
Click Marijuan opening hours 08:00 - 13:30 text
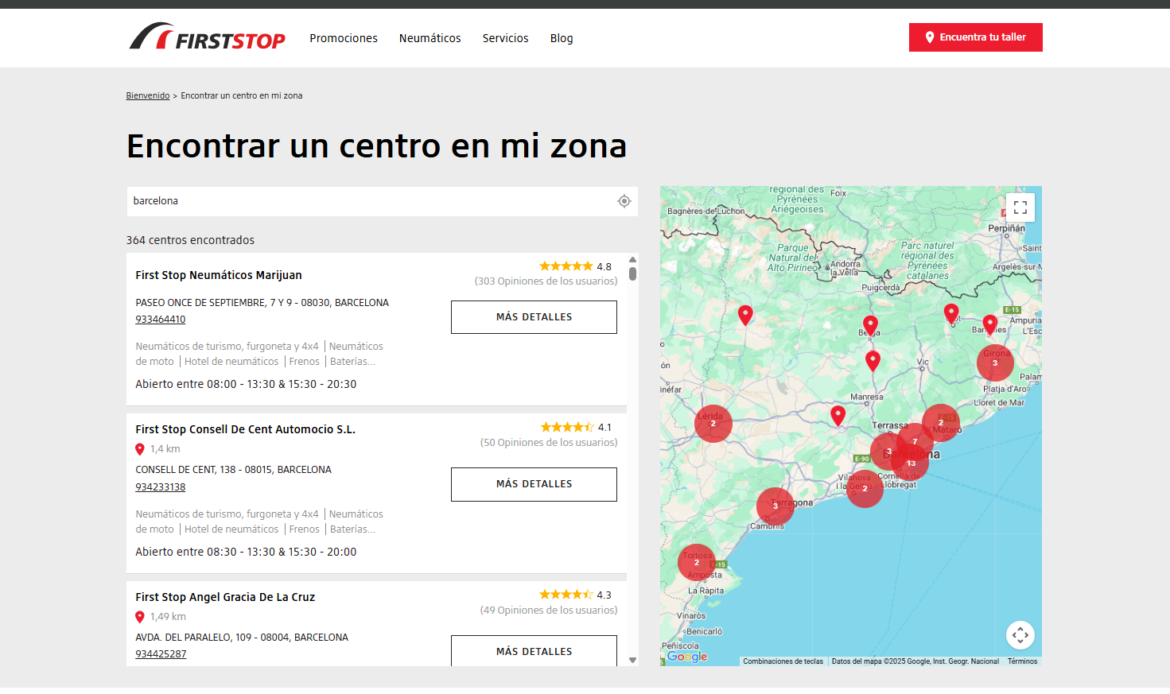245,384
